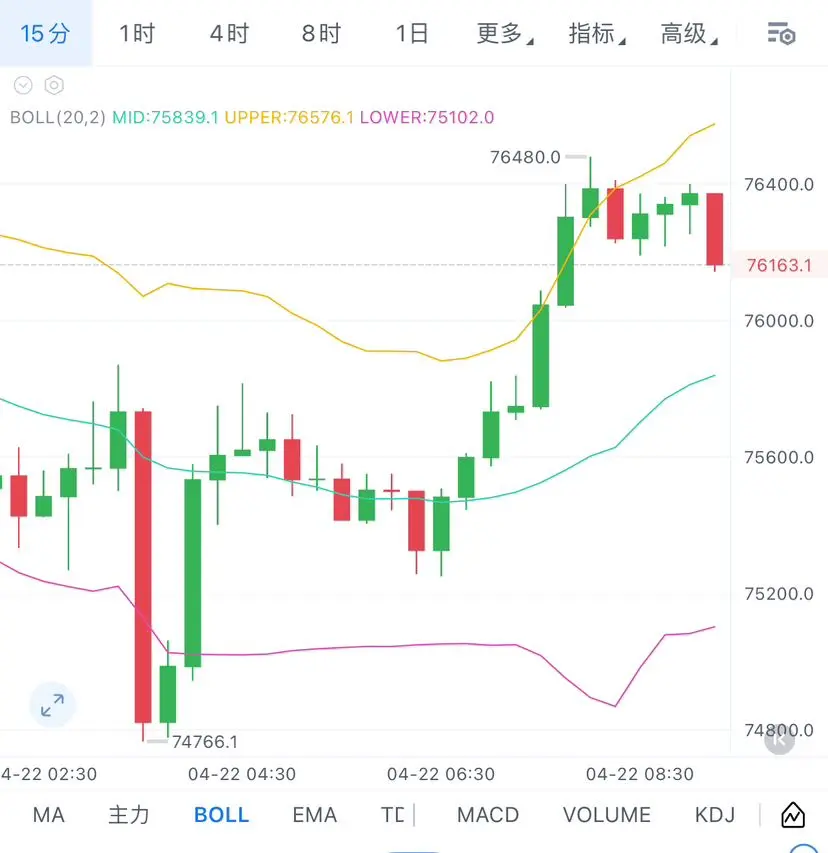This screenshot has height=853, width=828.
Task: Select the 15分 timeframe tab
Action: click(46, 34)
